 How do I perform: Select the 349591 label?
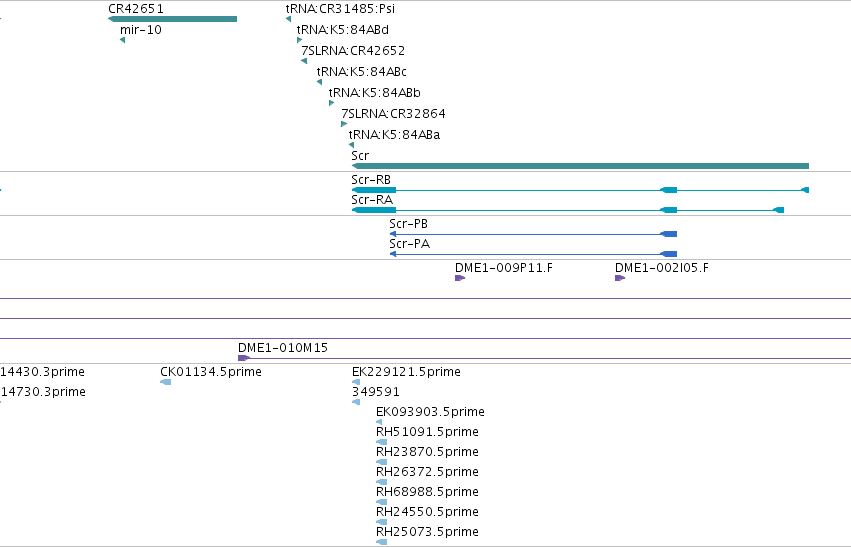(376, 392)
